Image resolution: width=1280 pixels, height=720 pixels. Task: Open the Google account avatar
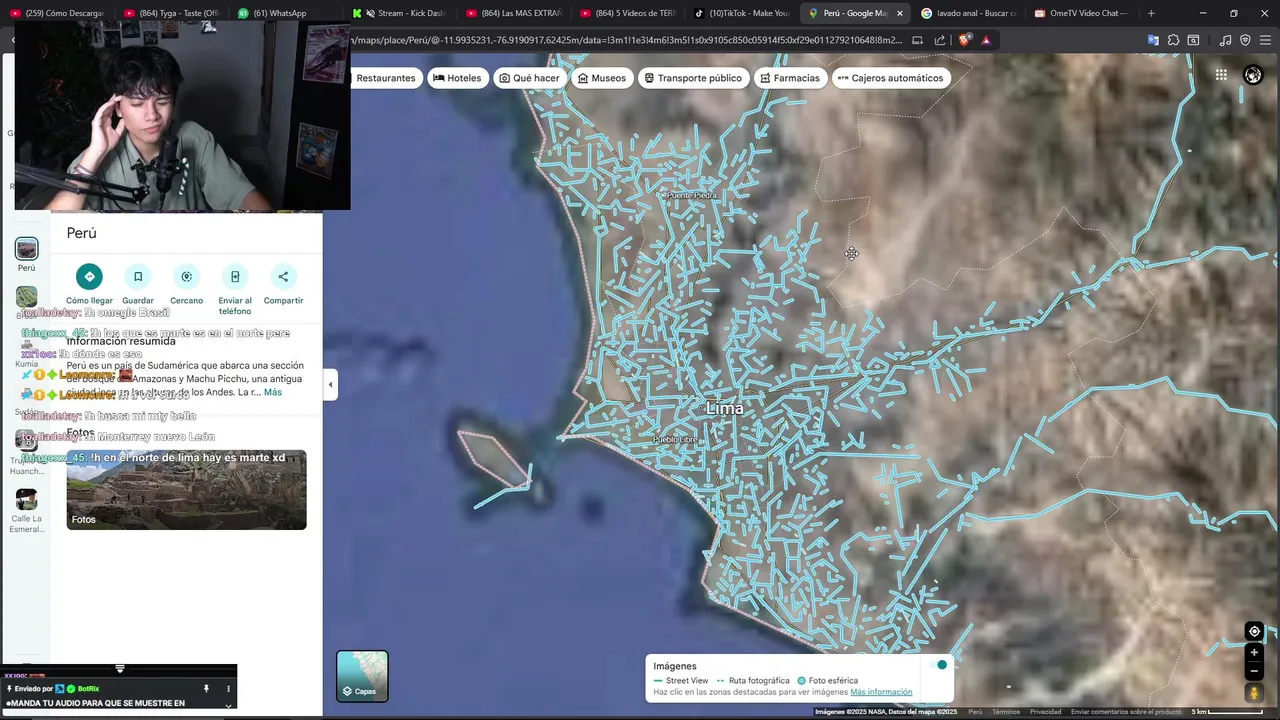click(1253, 75)
